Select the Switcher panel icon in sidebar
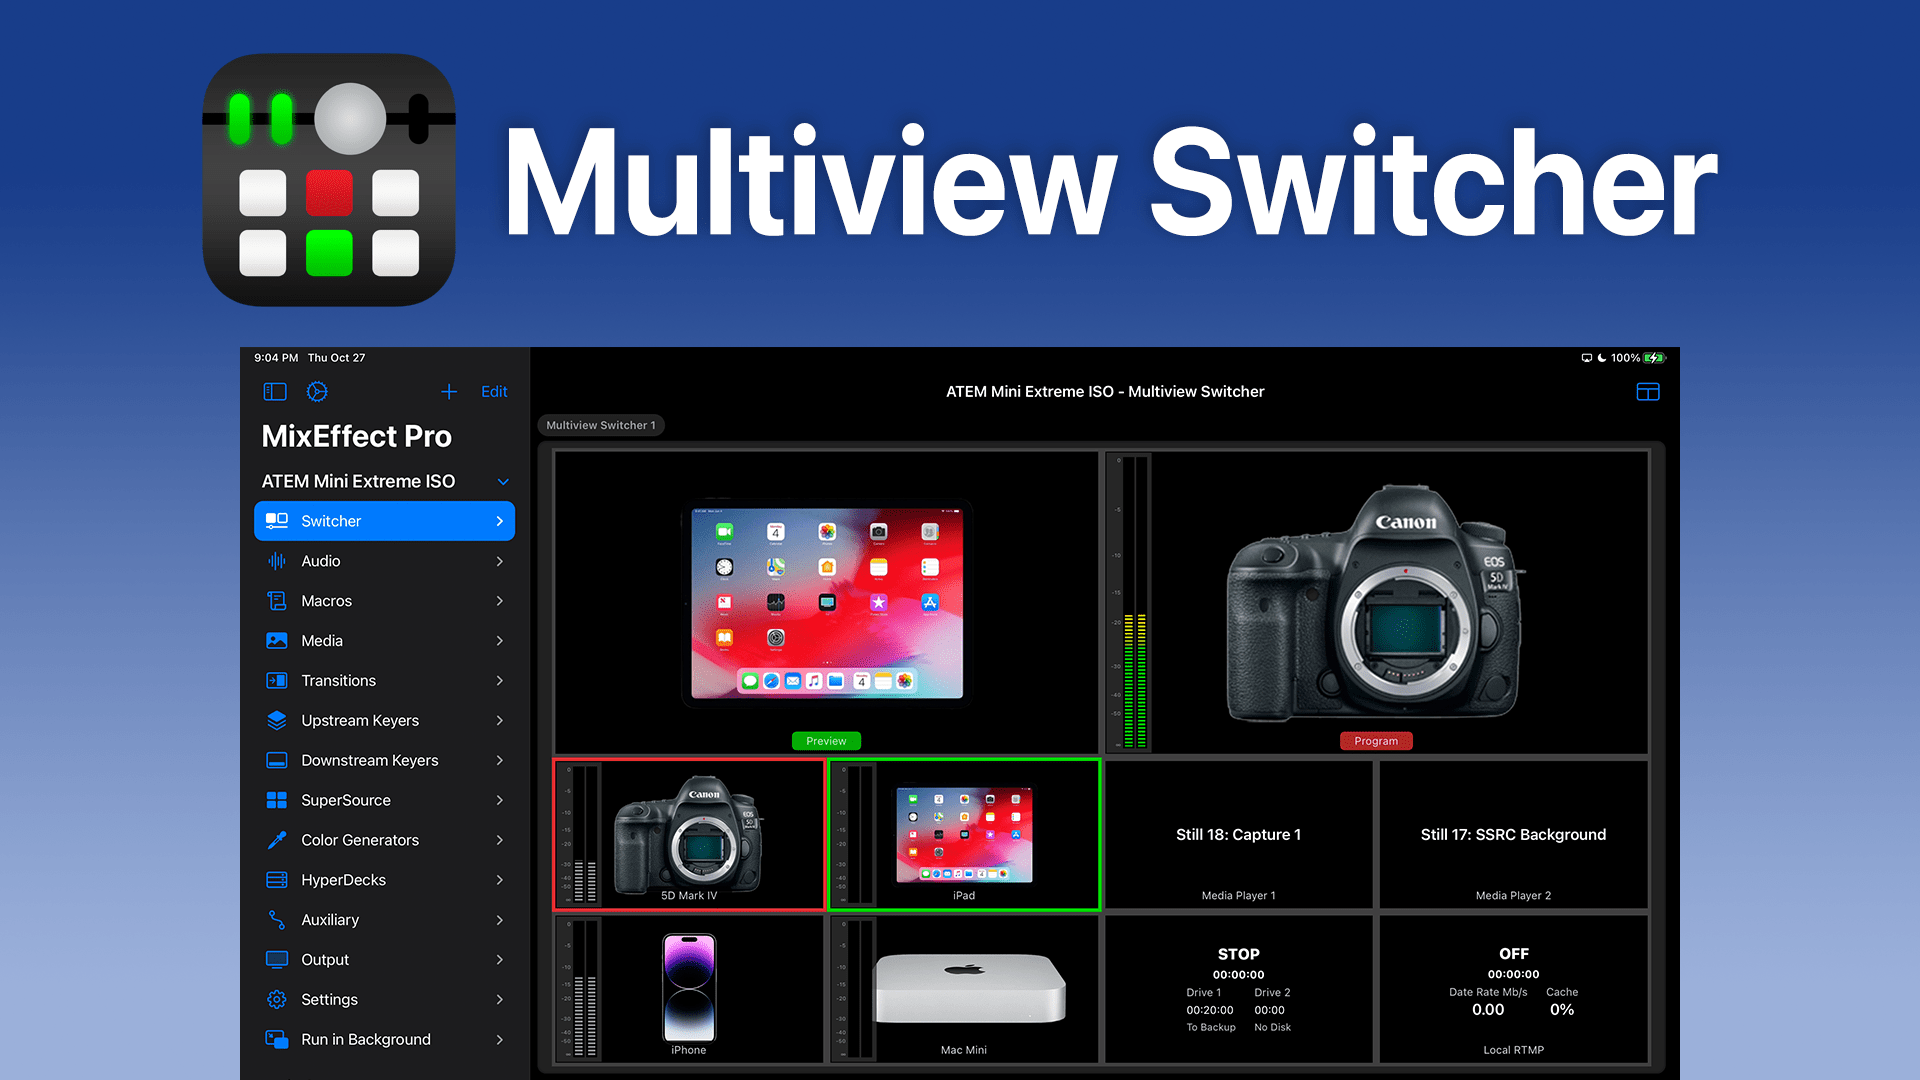This screenshot has height=1080, width=1920. 276,520
